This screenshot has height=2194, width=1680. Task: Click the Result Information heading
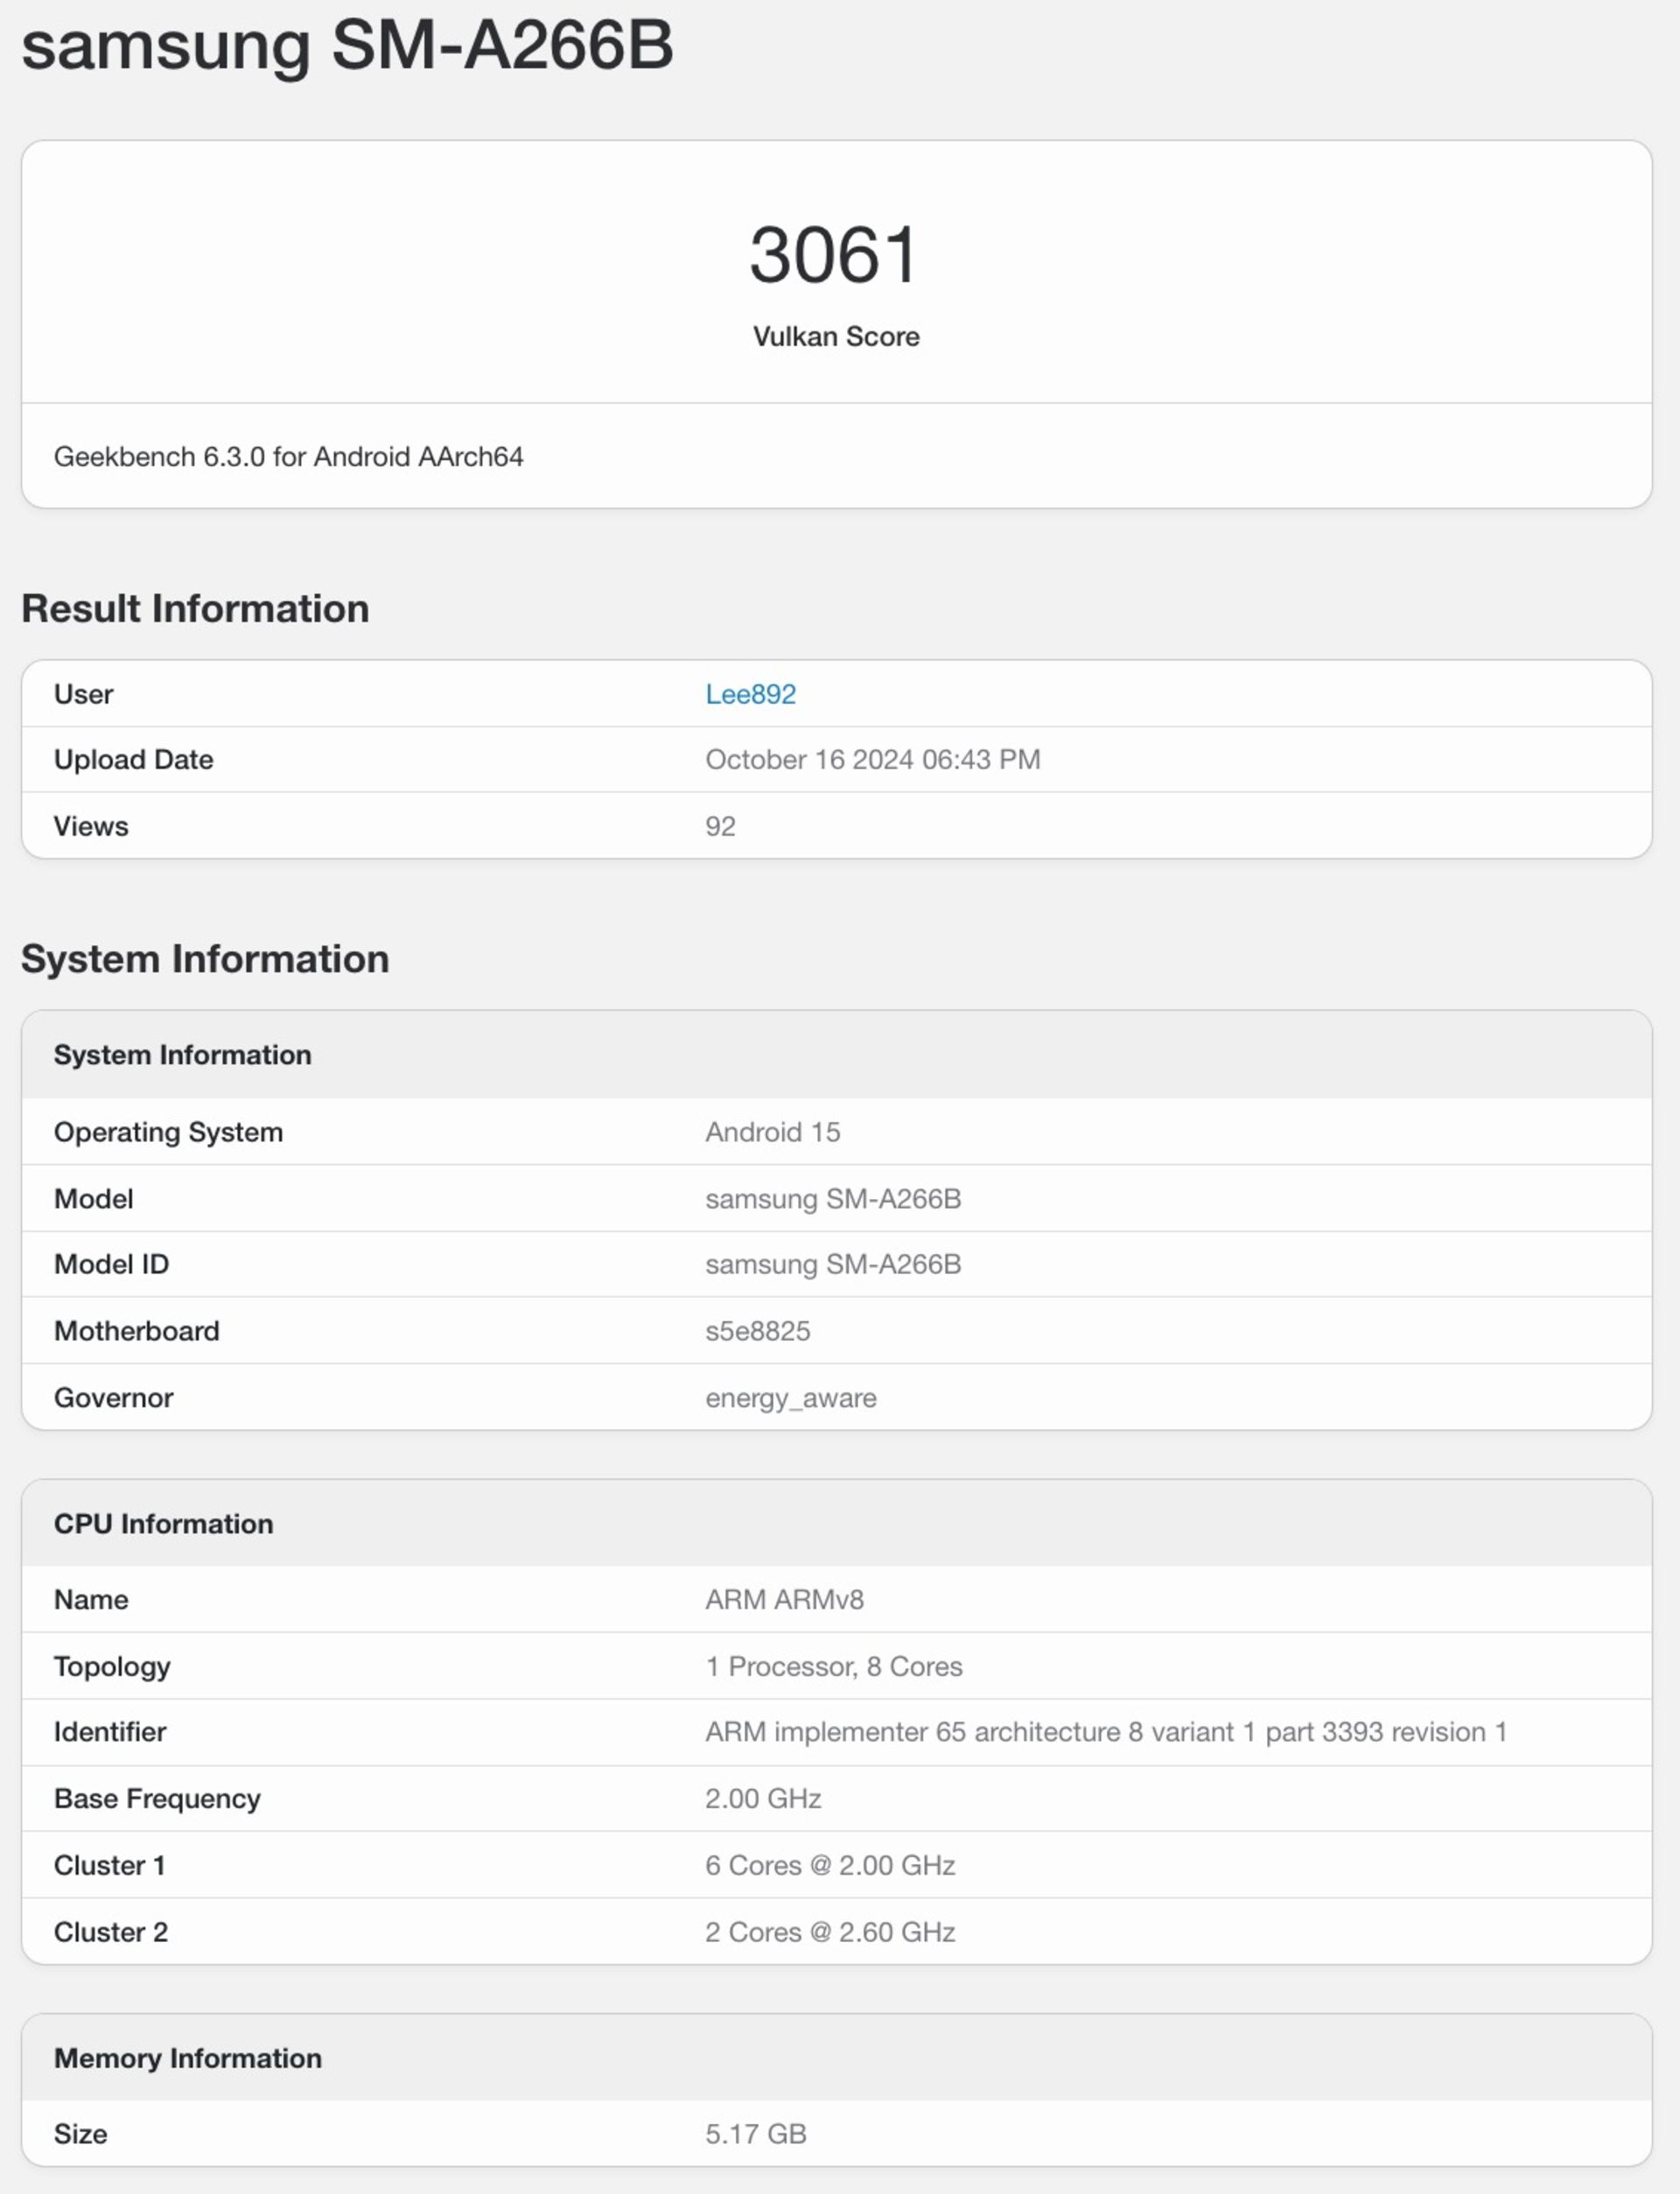195,609
